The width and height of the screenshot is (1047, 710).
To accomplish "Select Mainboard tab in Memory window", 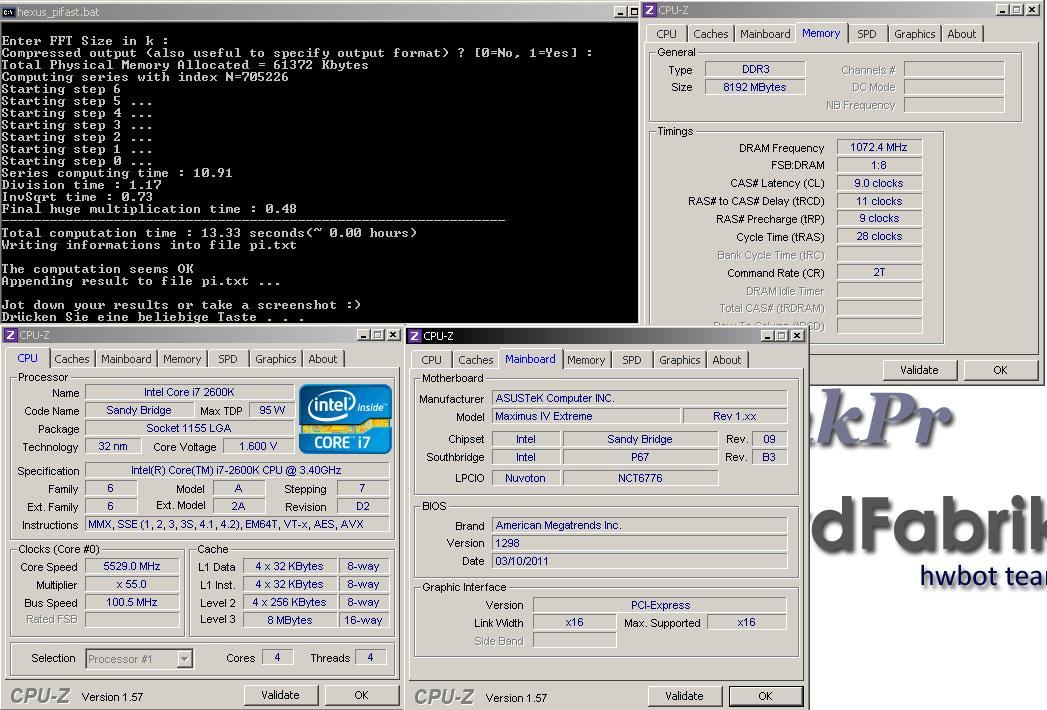I will 765,34.
